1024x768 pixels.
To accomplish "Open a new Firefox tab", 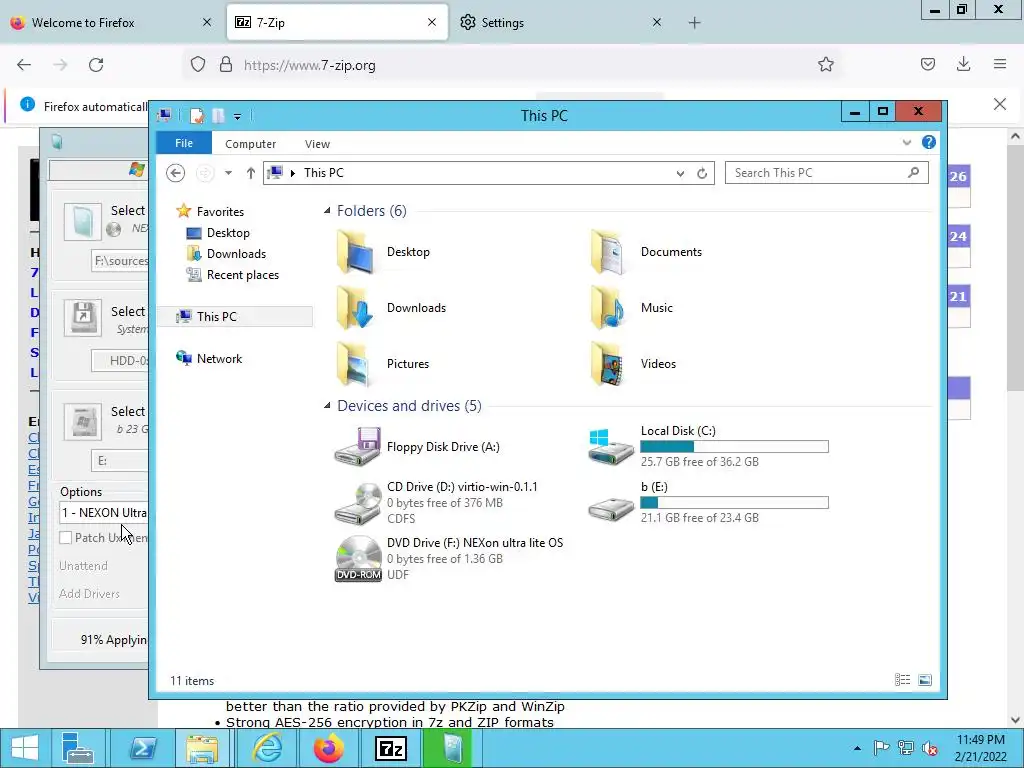I will click(x=694, y=23).
